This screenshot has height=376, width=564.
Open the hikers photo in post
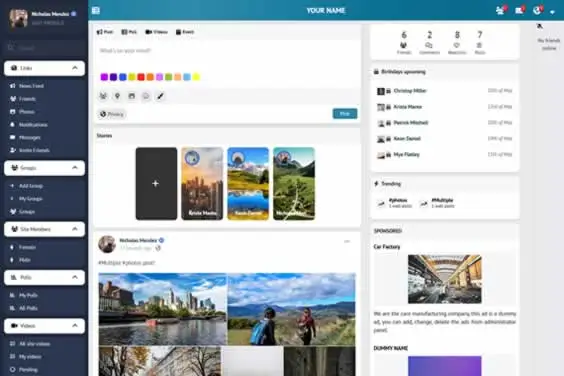coord(292,309)
